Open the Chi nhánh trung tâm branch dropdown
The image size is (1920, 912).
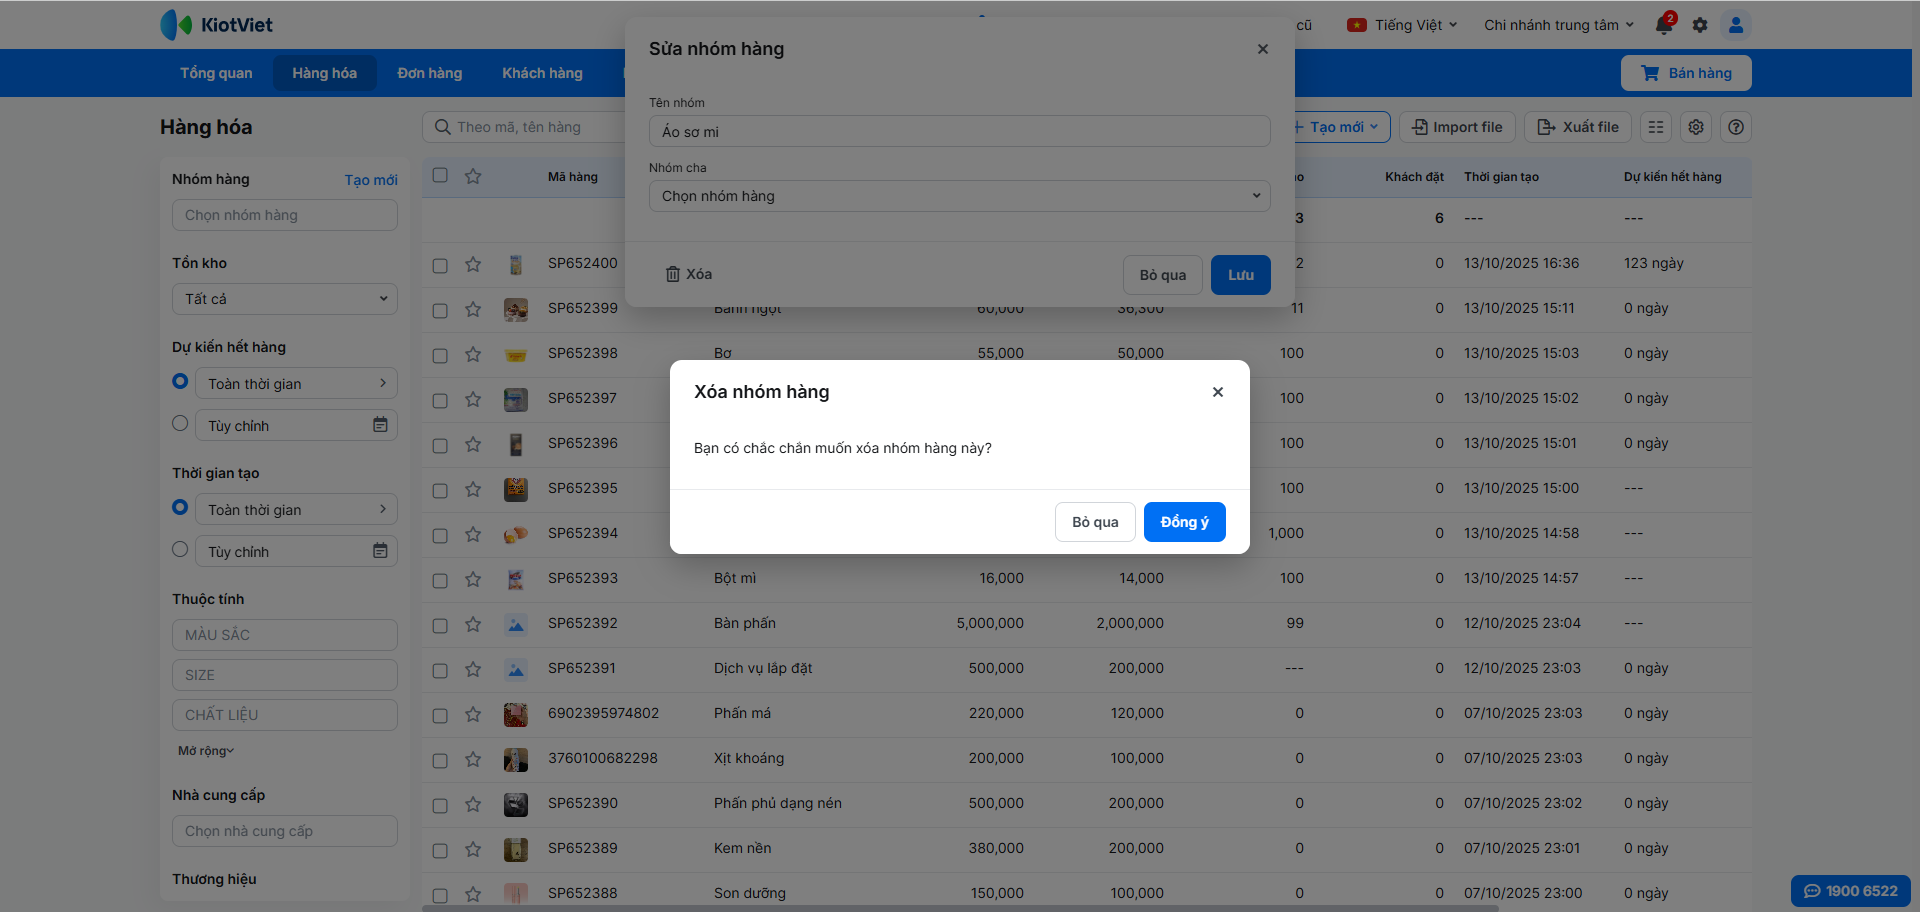1558,25
